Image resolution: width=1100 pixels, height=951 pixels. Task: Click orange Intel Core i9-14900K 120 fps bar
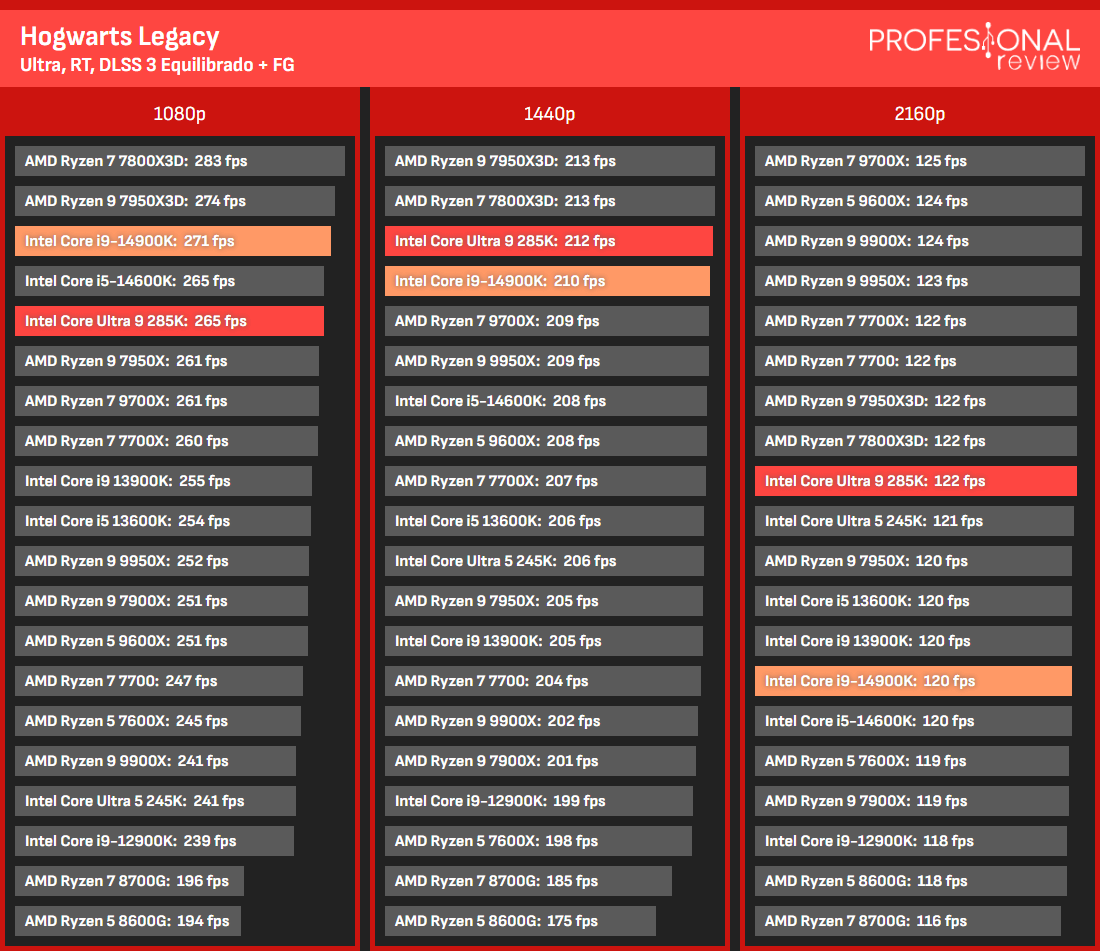coord(913,680)
